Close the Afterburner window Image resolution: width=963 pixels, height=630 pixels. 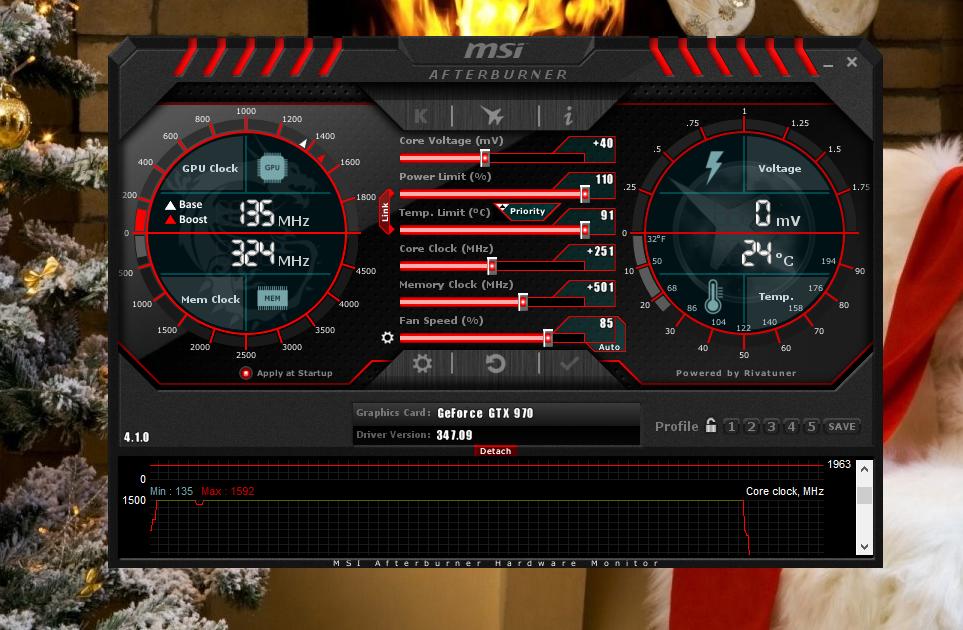[x=852, y=61]
